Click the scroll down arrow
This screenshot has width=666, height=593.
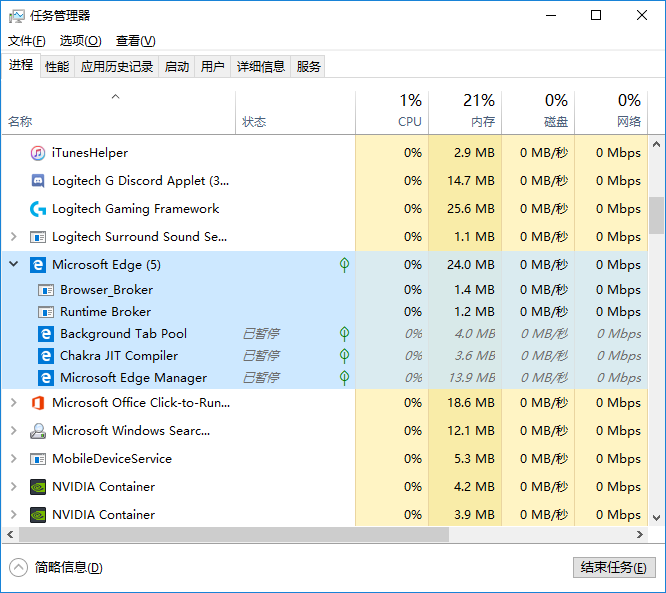coord(656,518)
